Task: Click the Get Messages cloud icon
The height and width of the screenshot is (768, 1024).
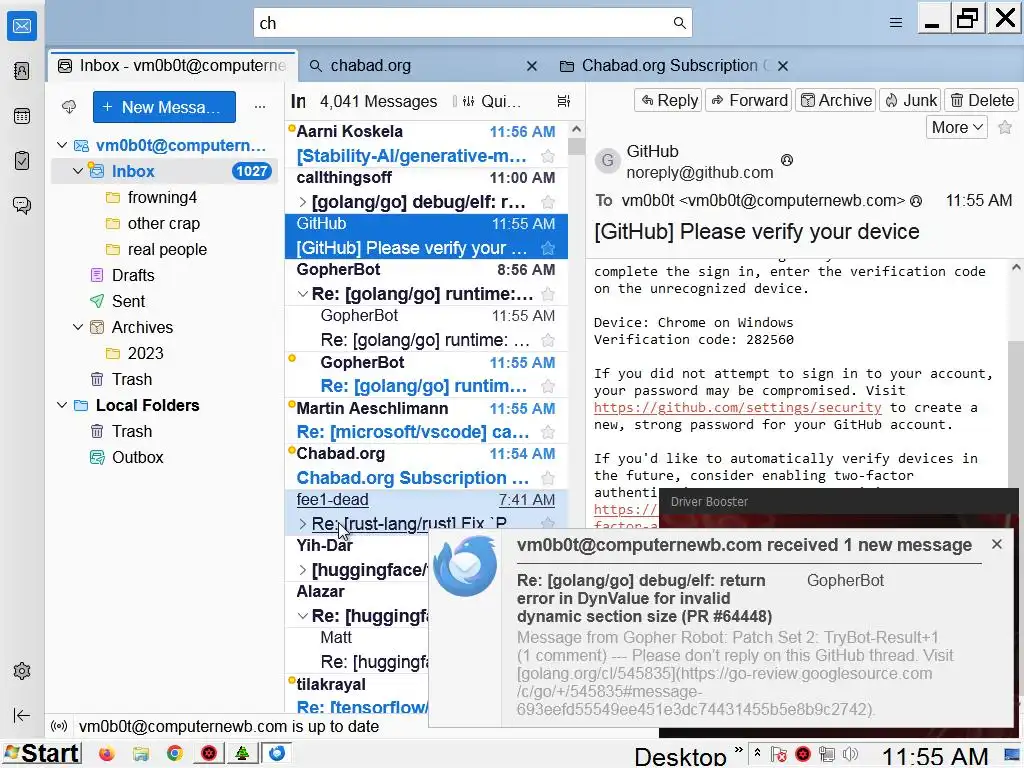Action: 69,106
